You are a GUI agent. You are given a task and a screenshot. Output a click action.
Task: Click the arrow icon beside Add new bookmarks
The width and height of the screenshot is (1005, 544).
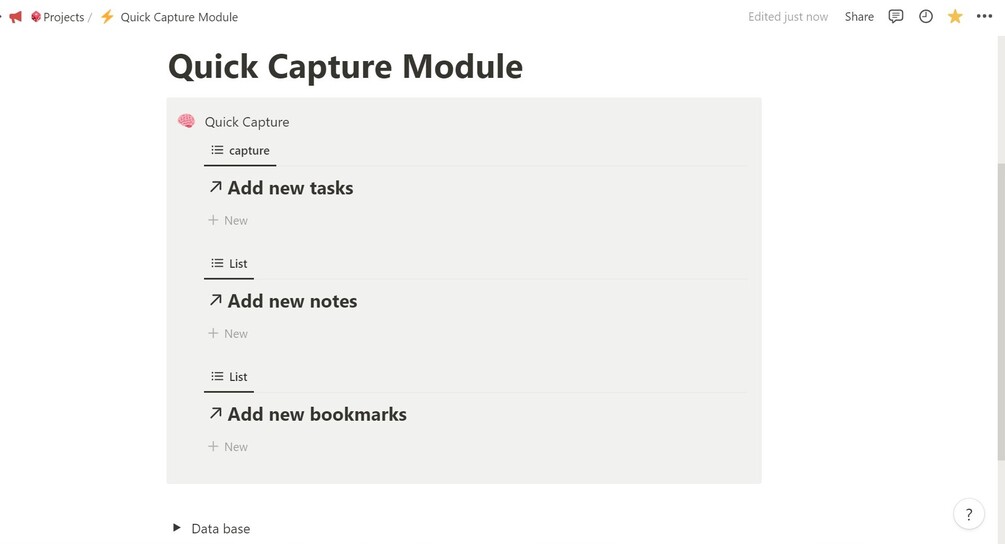(x=215, y=413)
